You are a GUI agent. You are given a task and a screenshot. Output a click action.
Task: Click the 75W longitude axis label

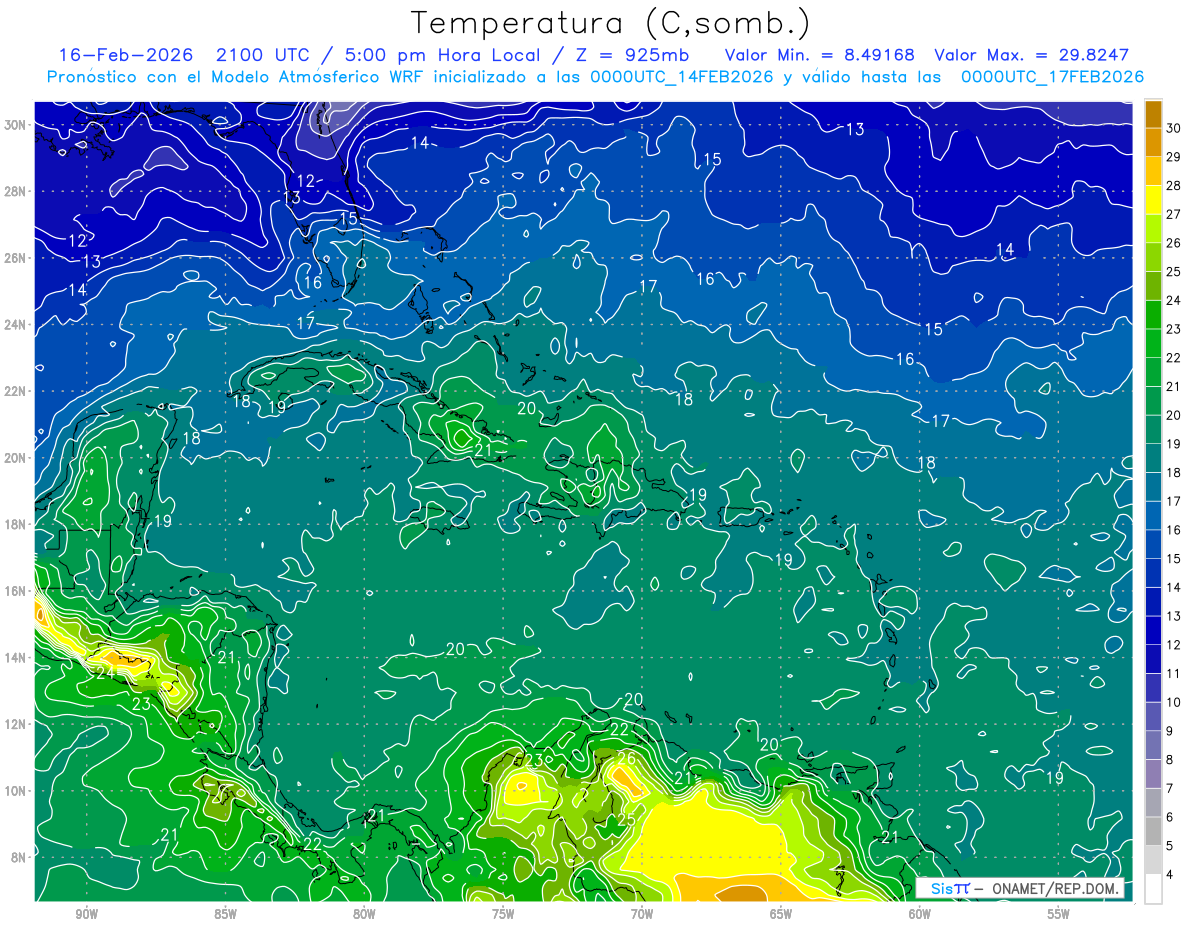tap(503, 913)
